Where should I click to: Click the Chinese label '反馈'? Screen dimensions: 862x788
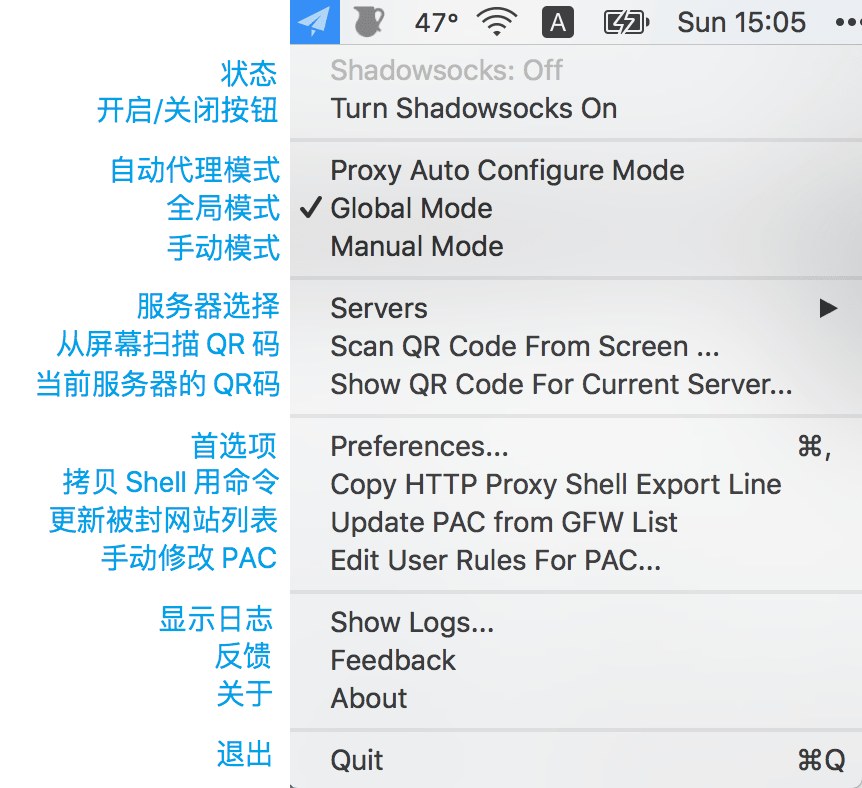pyautogui.click(x=243, y=656)
